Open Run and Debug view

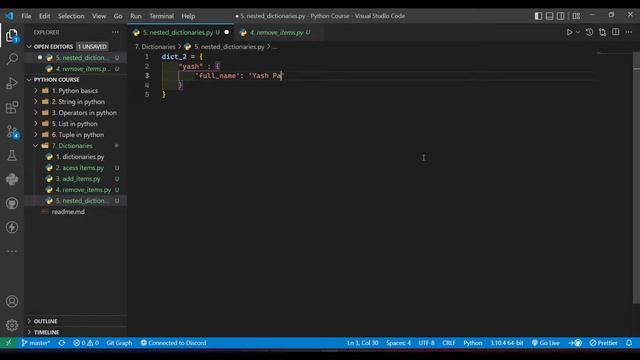click(x=12, y=83)
